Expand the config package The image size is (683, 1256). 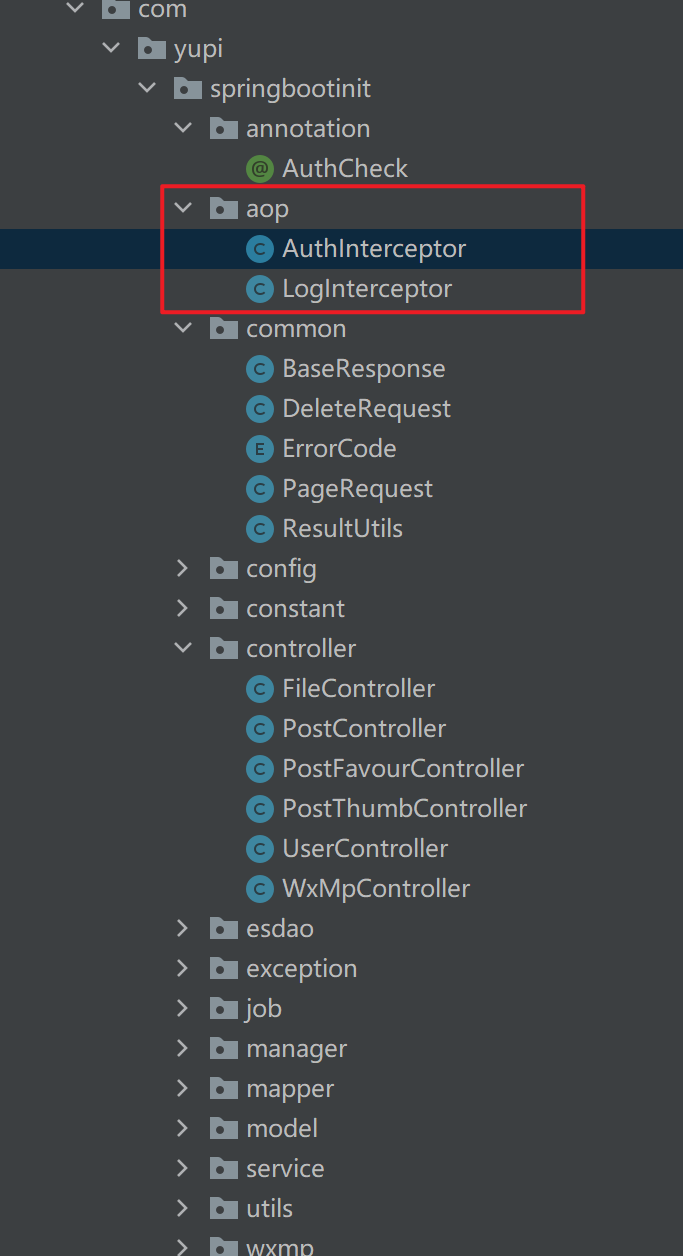[182, 569]
